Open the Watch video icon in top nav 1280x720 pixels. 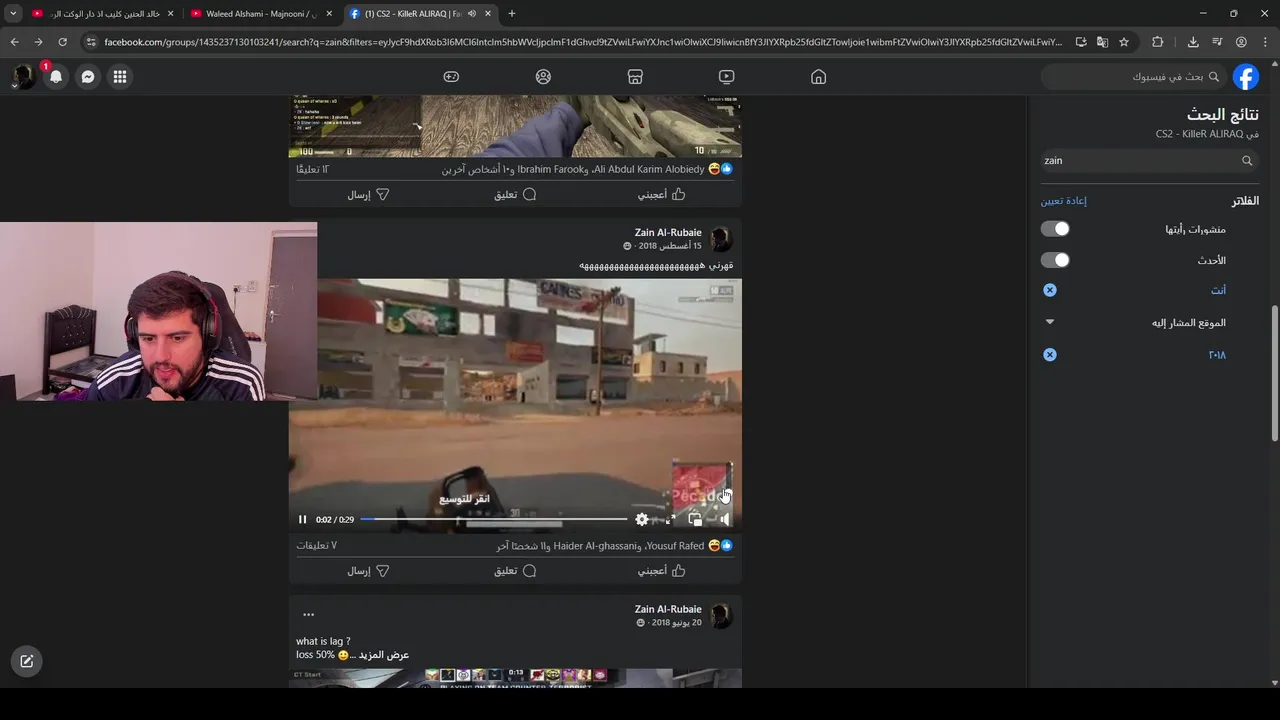pyautogui.click(x=726, y=77)
